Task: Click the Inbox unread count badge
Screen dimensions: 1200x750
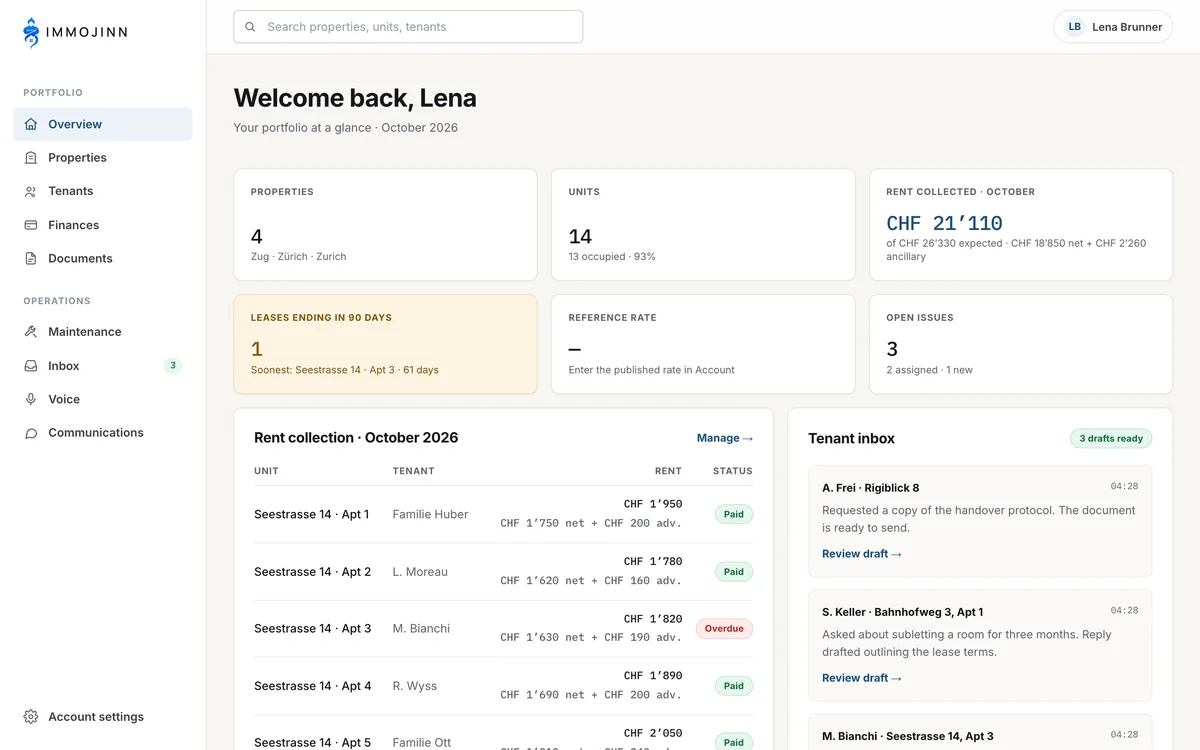Action: click(173, 366)
